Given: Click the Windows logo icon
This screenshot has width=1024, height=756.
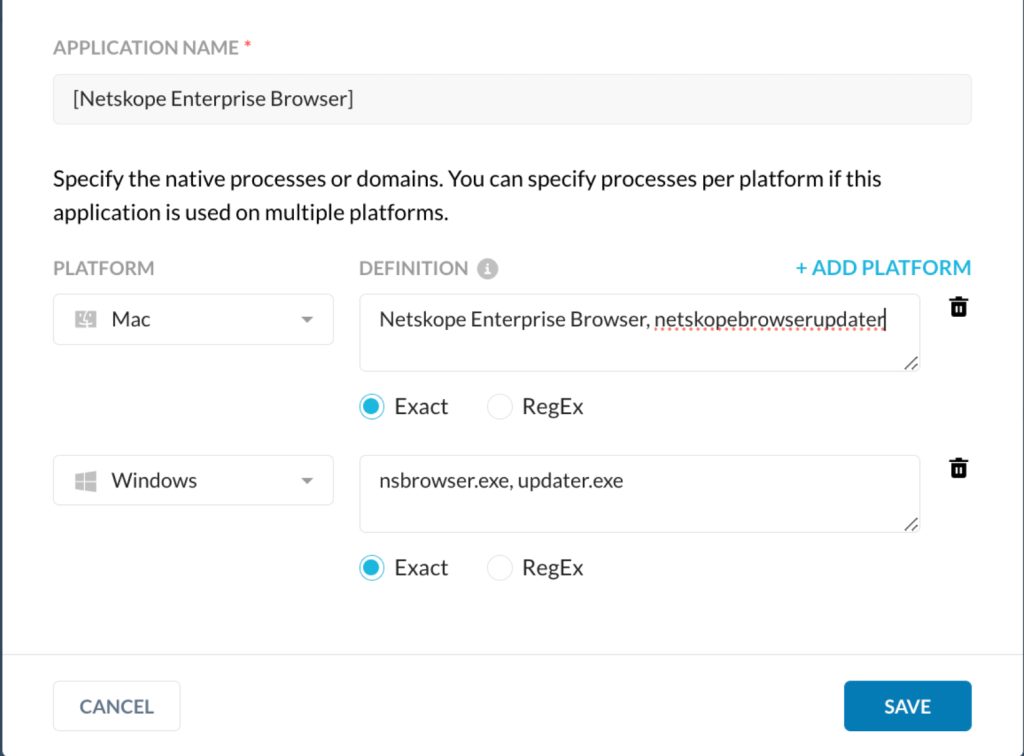Looking at the screenshot, I should (x=86, y=481).
